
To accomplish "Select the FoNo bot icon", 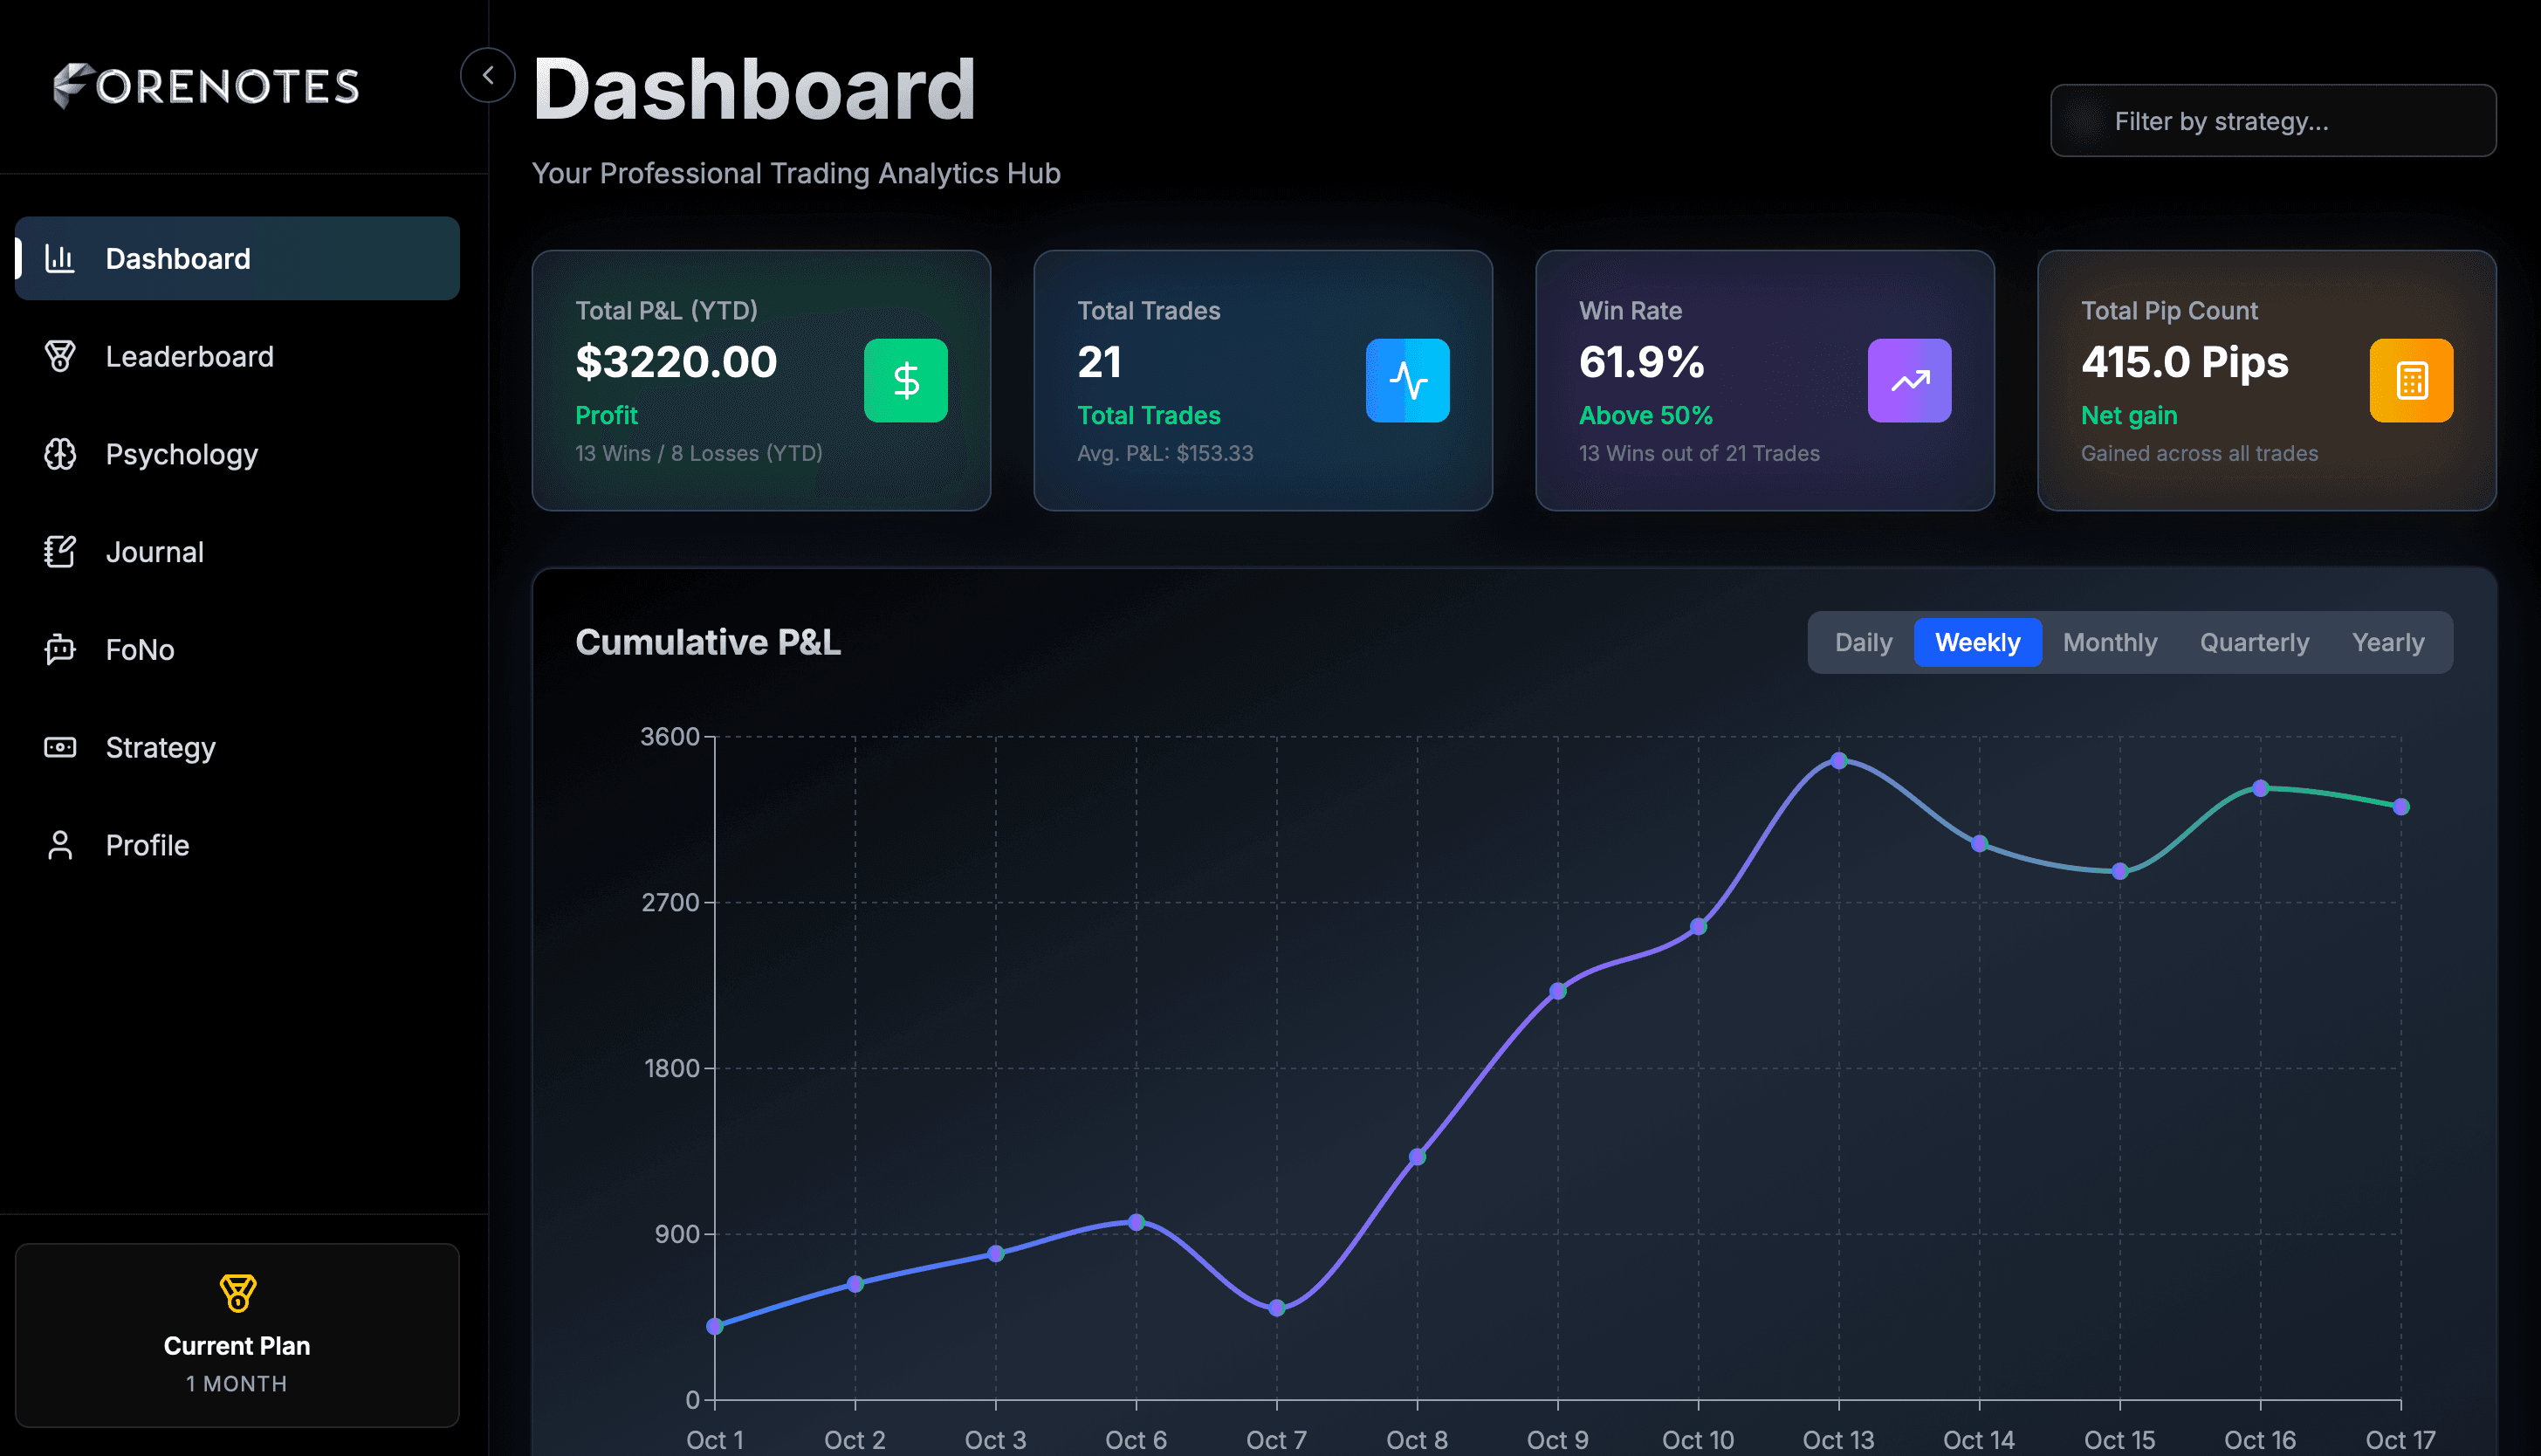I will tap(60, 649).
